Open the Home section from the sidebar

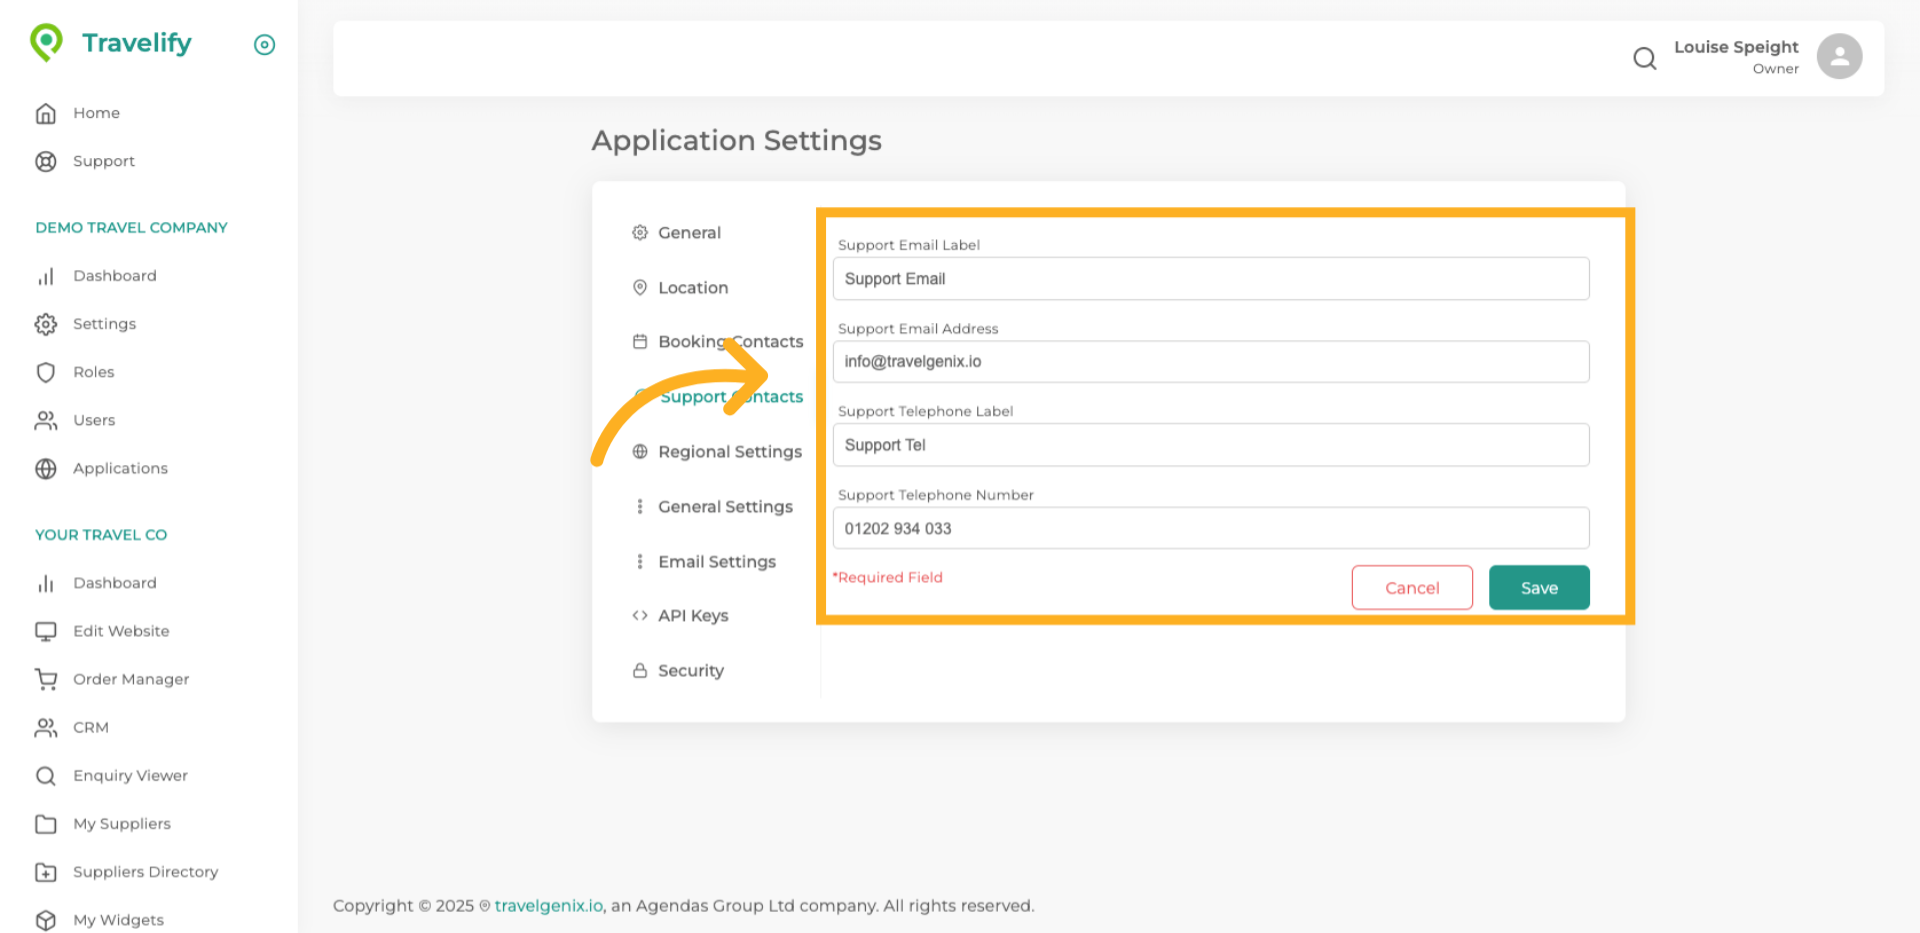click(x=95, y=112)
